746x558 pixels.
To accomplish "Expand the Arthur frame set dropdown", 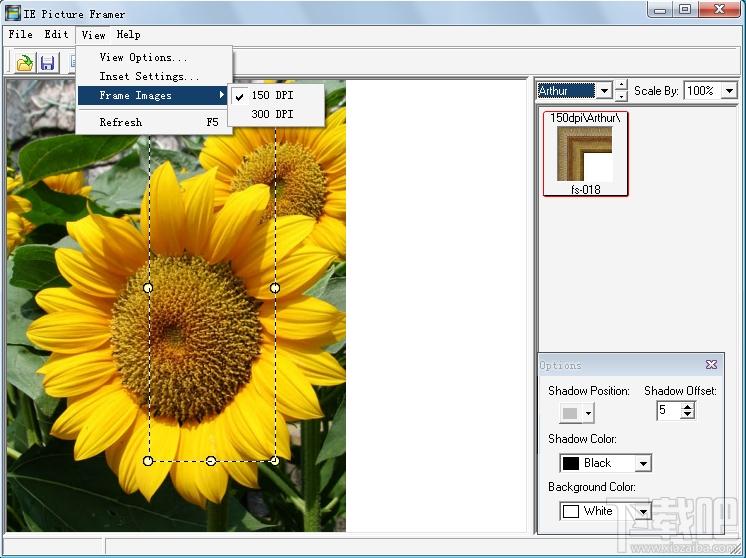I will 604,90.
